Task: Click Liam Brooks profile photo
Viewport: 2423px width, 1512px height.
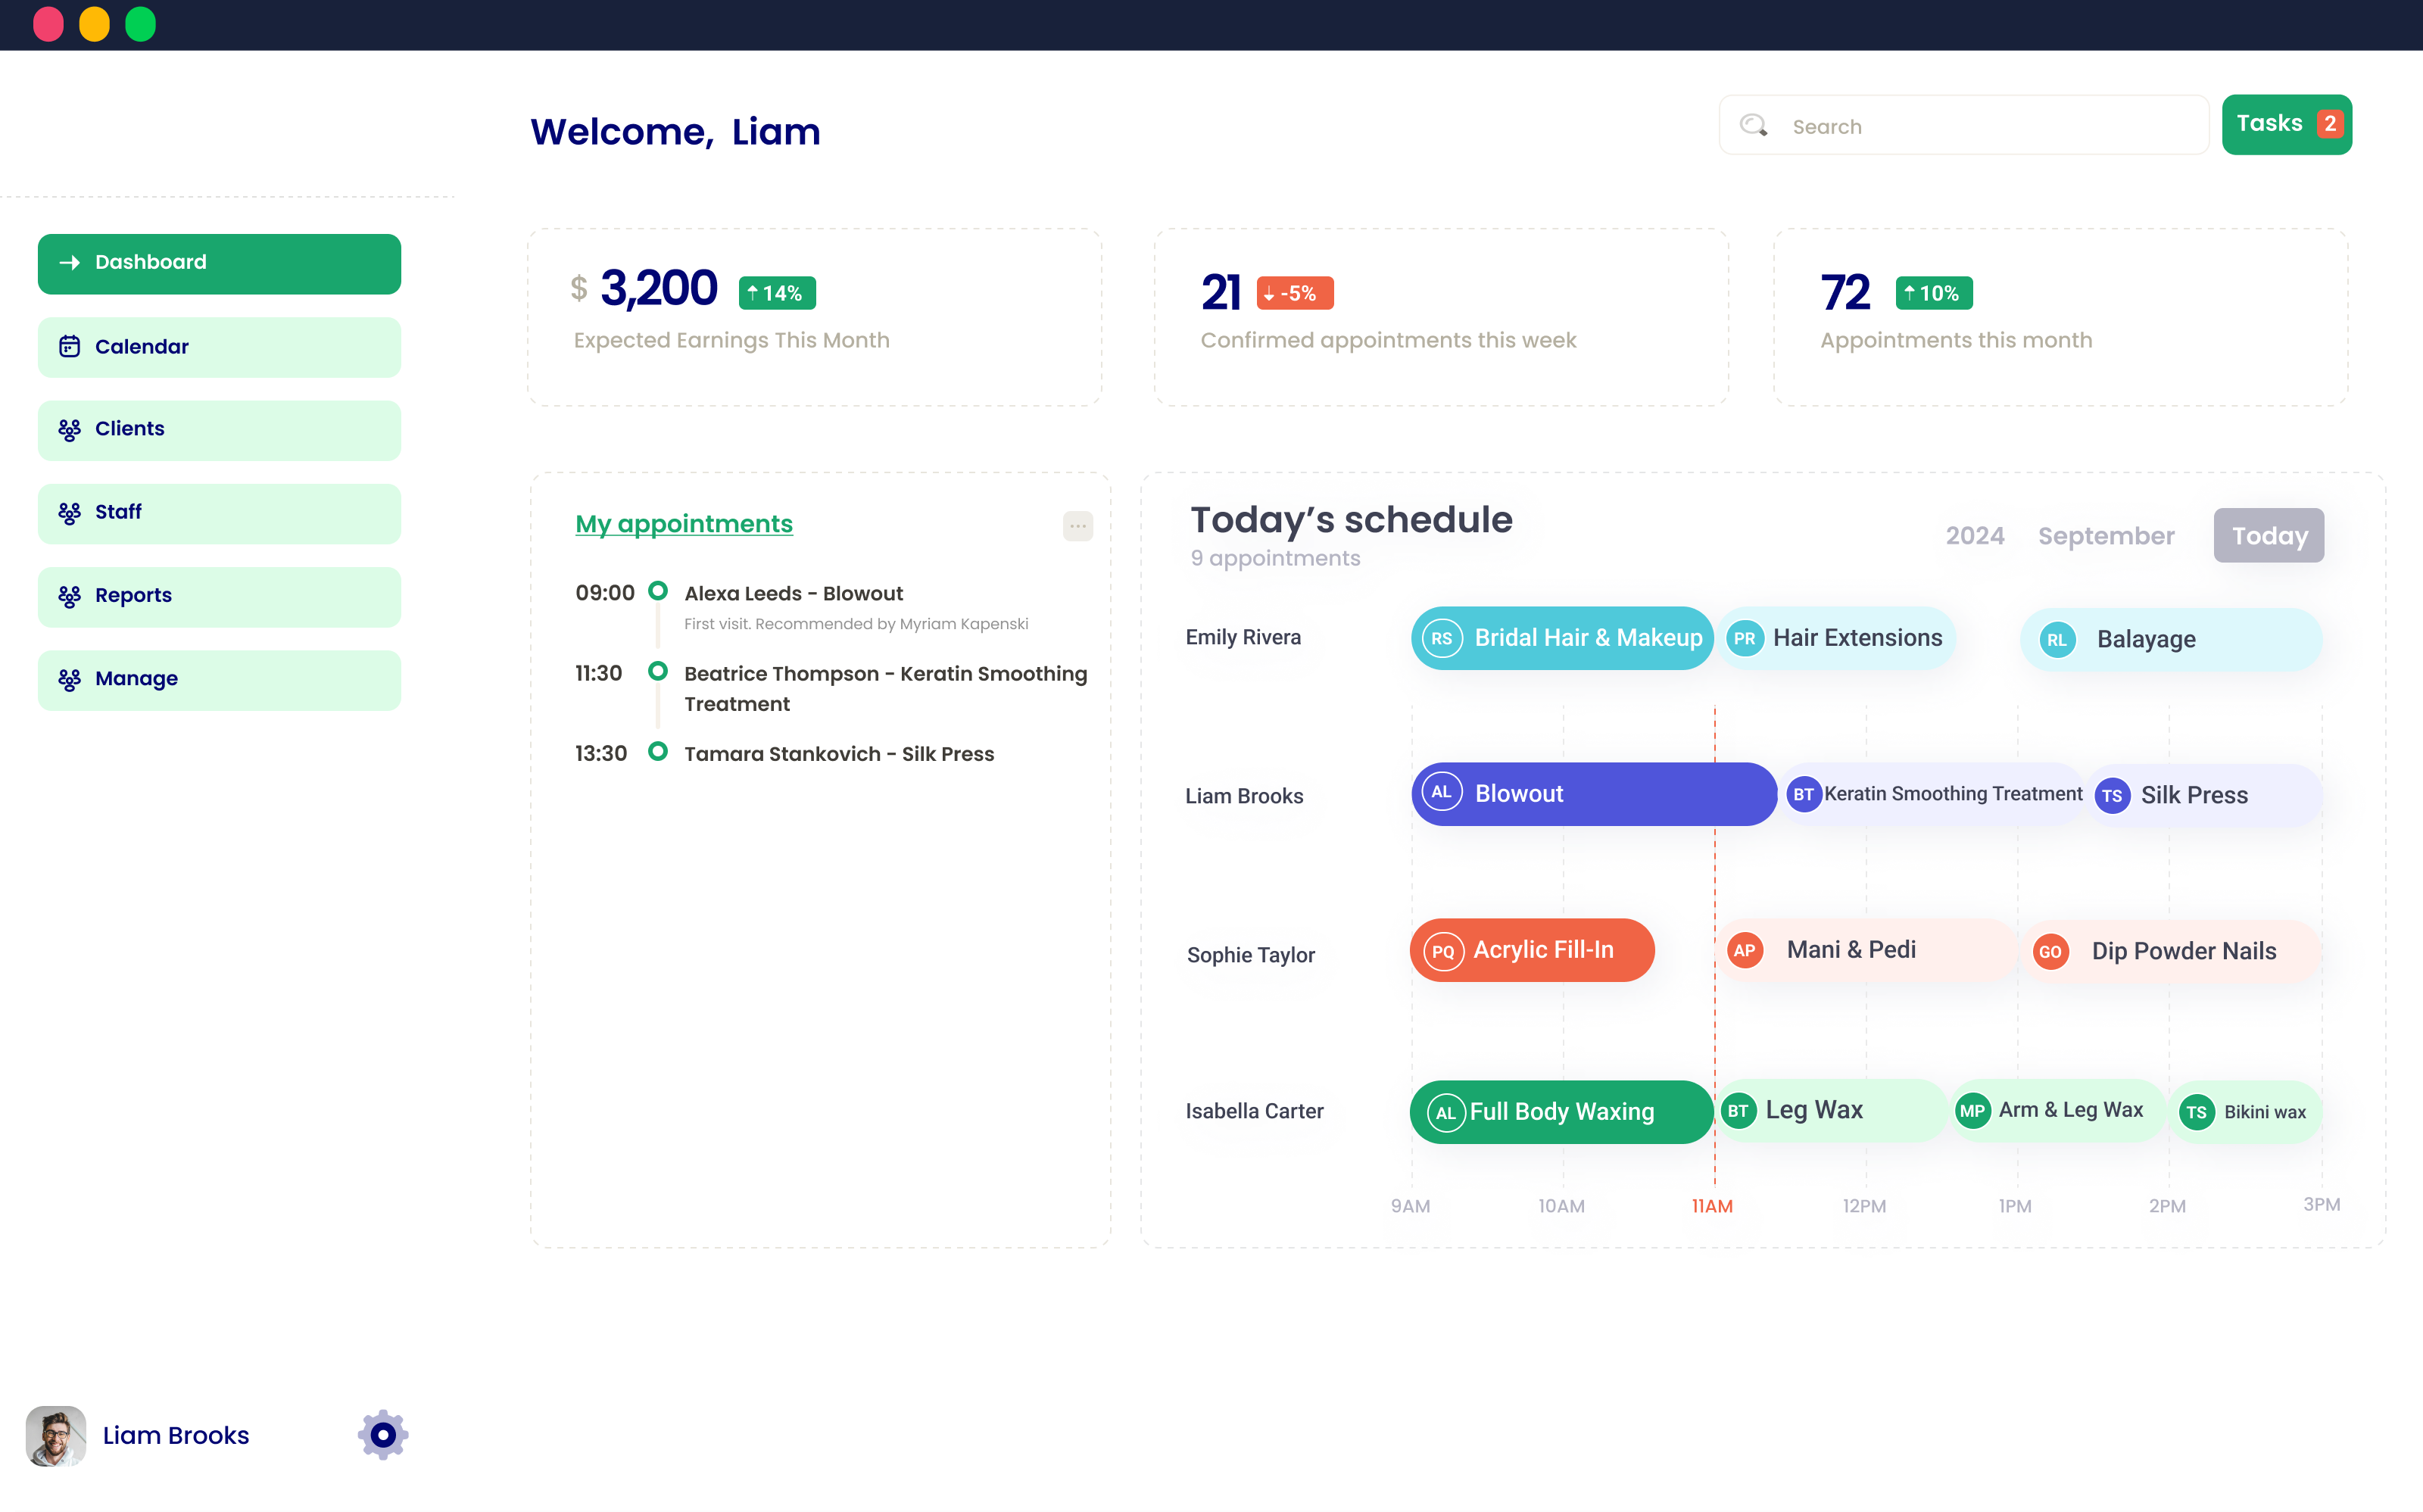Action: pyautogui.click(x=56, y=1436)
